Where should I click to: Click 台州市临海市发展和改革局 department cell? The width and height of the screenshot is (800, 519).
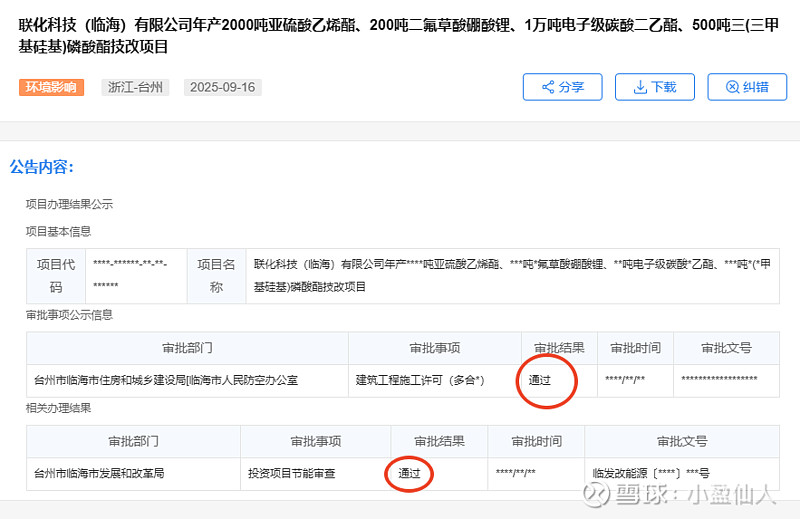pyautogui.click(x=133, y=474)
